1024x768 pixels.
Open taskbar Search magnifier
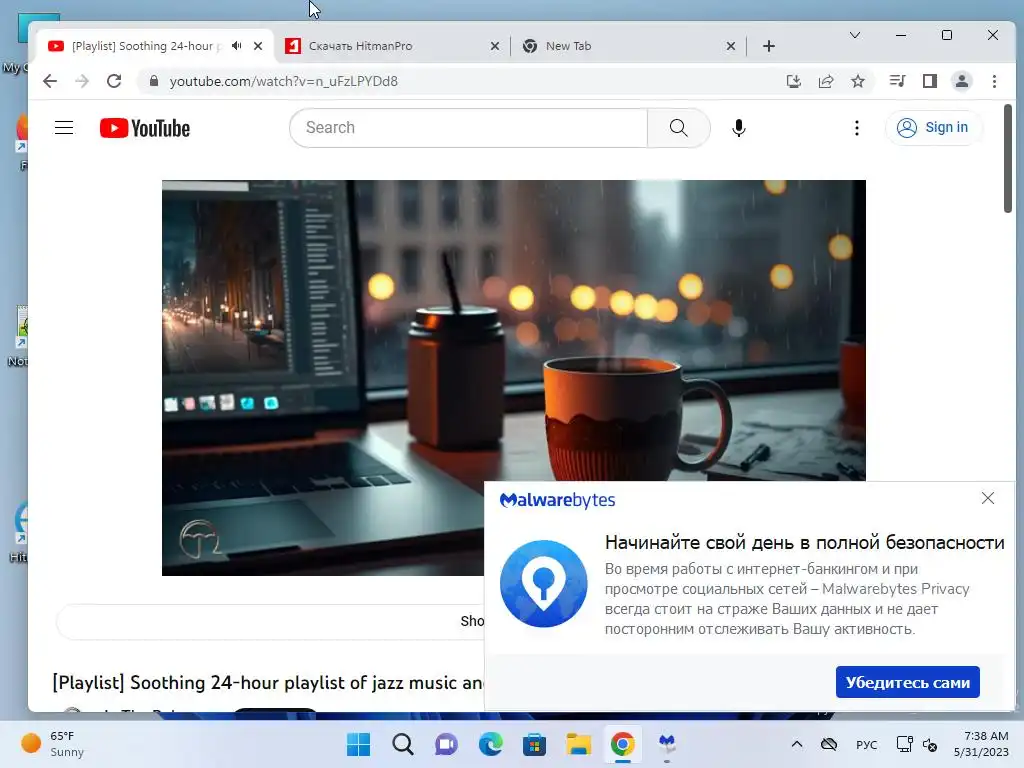(x=403, y=744)
